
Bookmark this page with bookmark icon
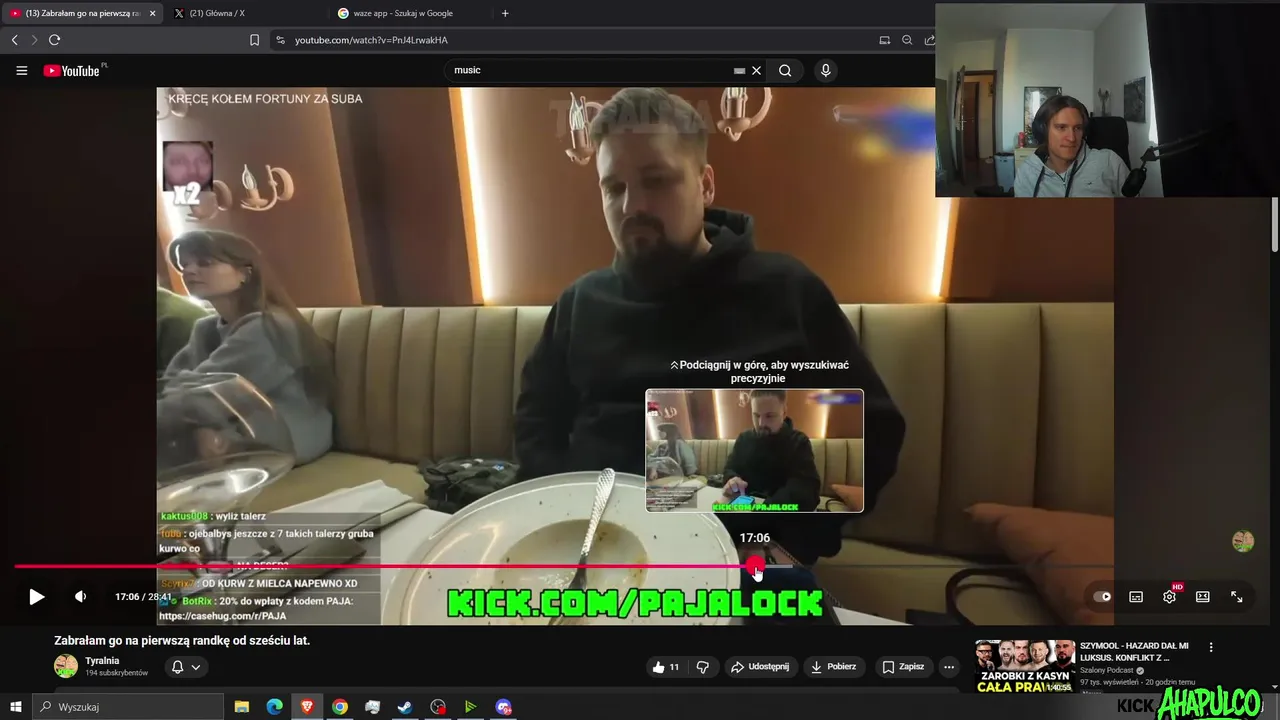254,40
